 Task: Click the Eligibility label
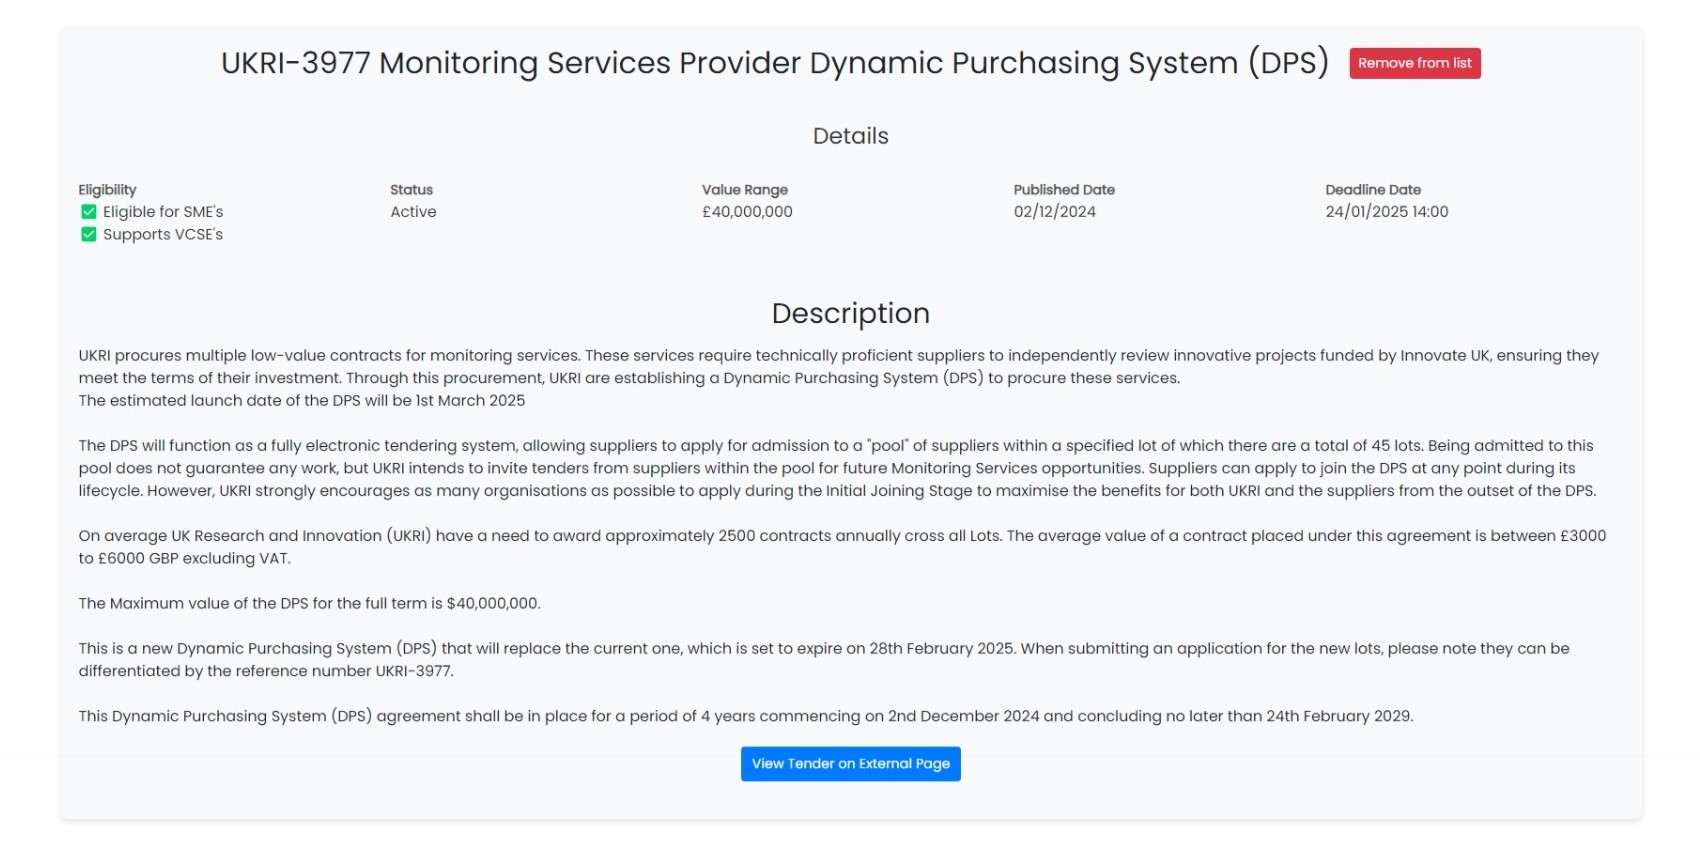[x=107, y=190]
